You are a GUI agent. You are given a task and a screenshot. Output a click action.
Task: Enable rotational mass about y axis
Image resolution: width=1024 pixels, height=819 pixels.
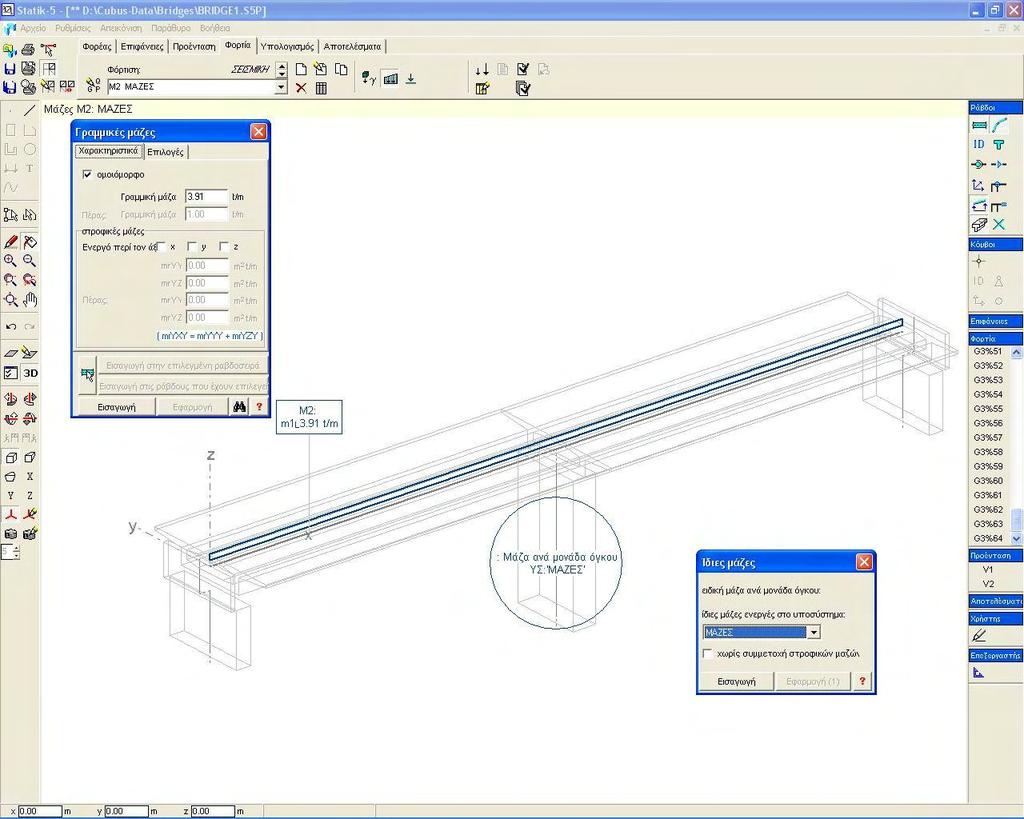click(192, 247)
